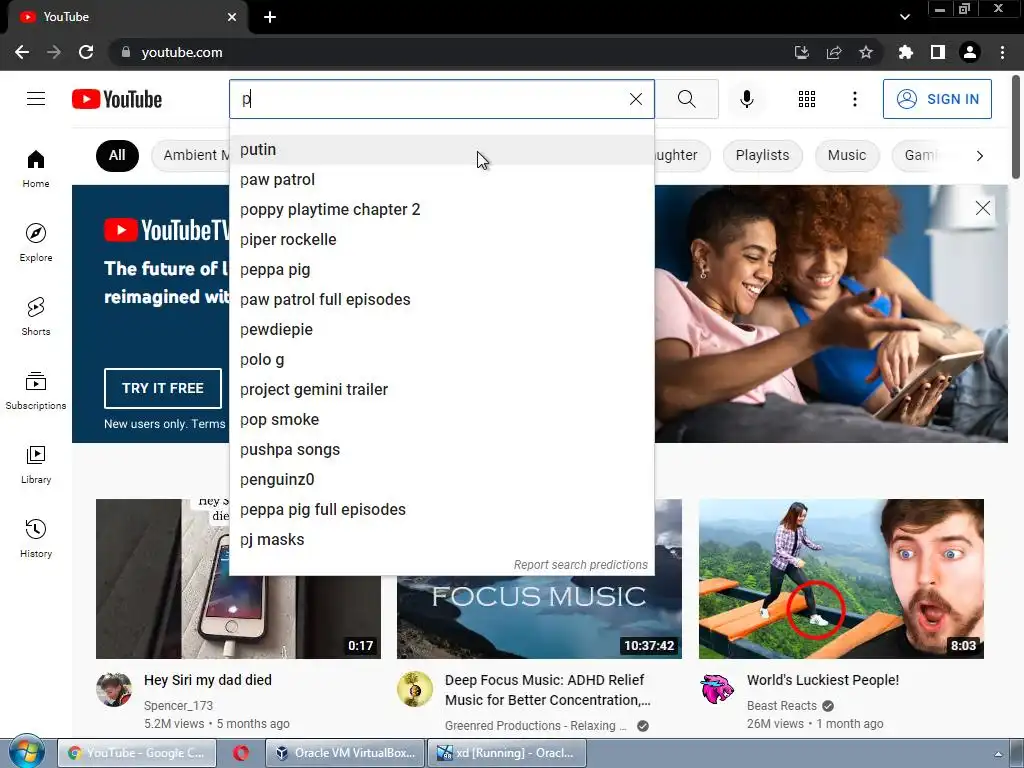Start voice search with the microphone icon
Screen dimensions: 1024x768
coord(746,99)
